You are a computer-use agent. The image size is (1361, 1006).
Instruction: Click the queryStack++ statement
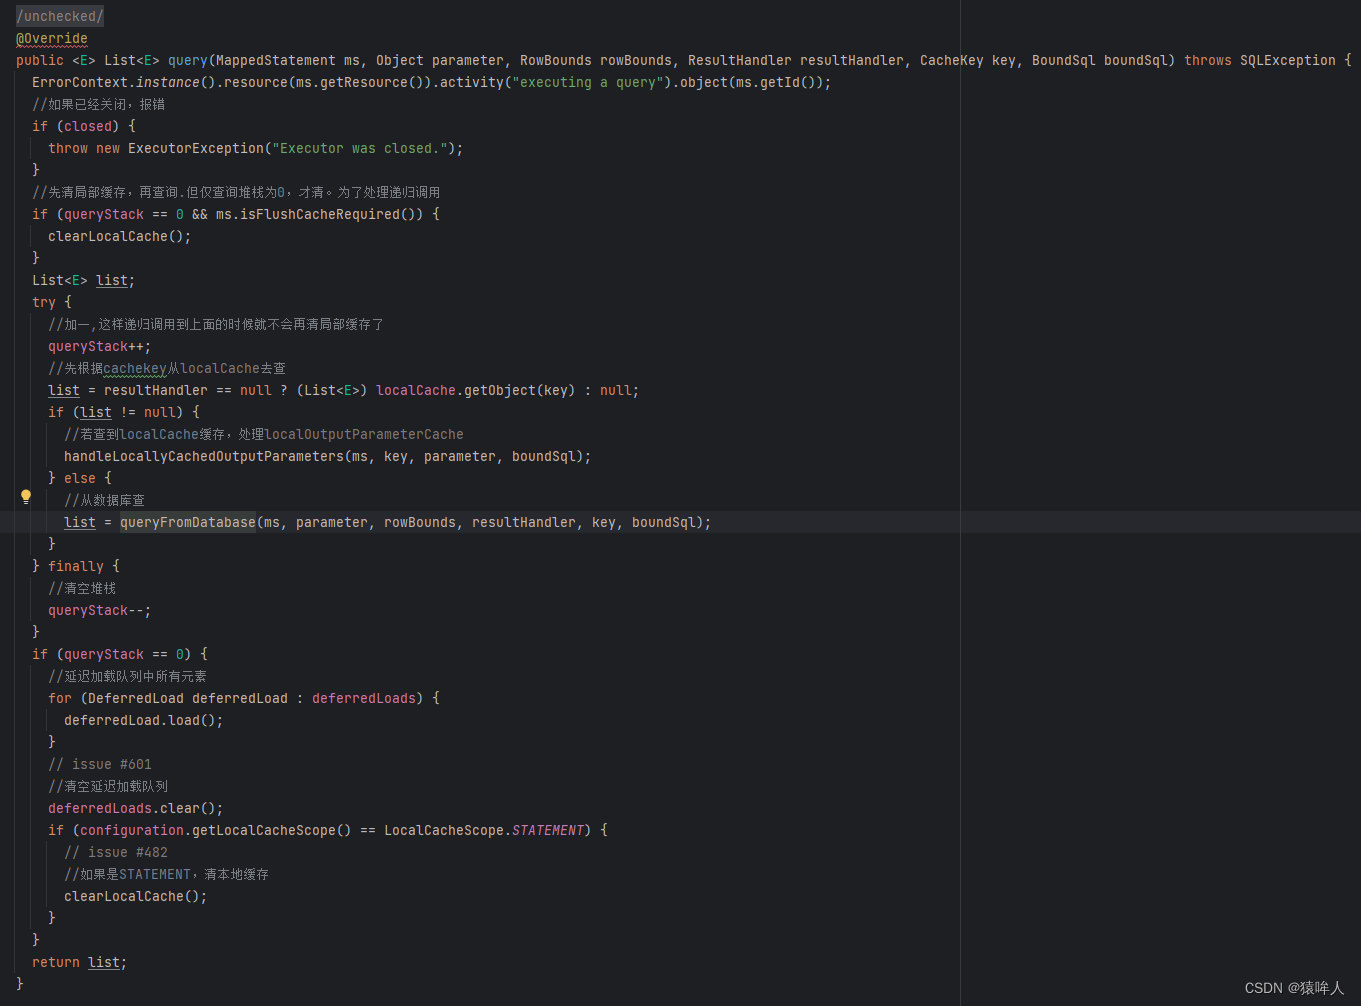(x=100, y=346)
